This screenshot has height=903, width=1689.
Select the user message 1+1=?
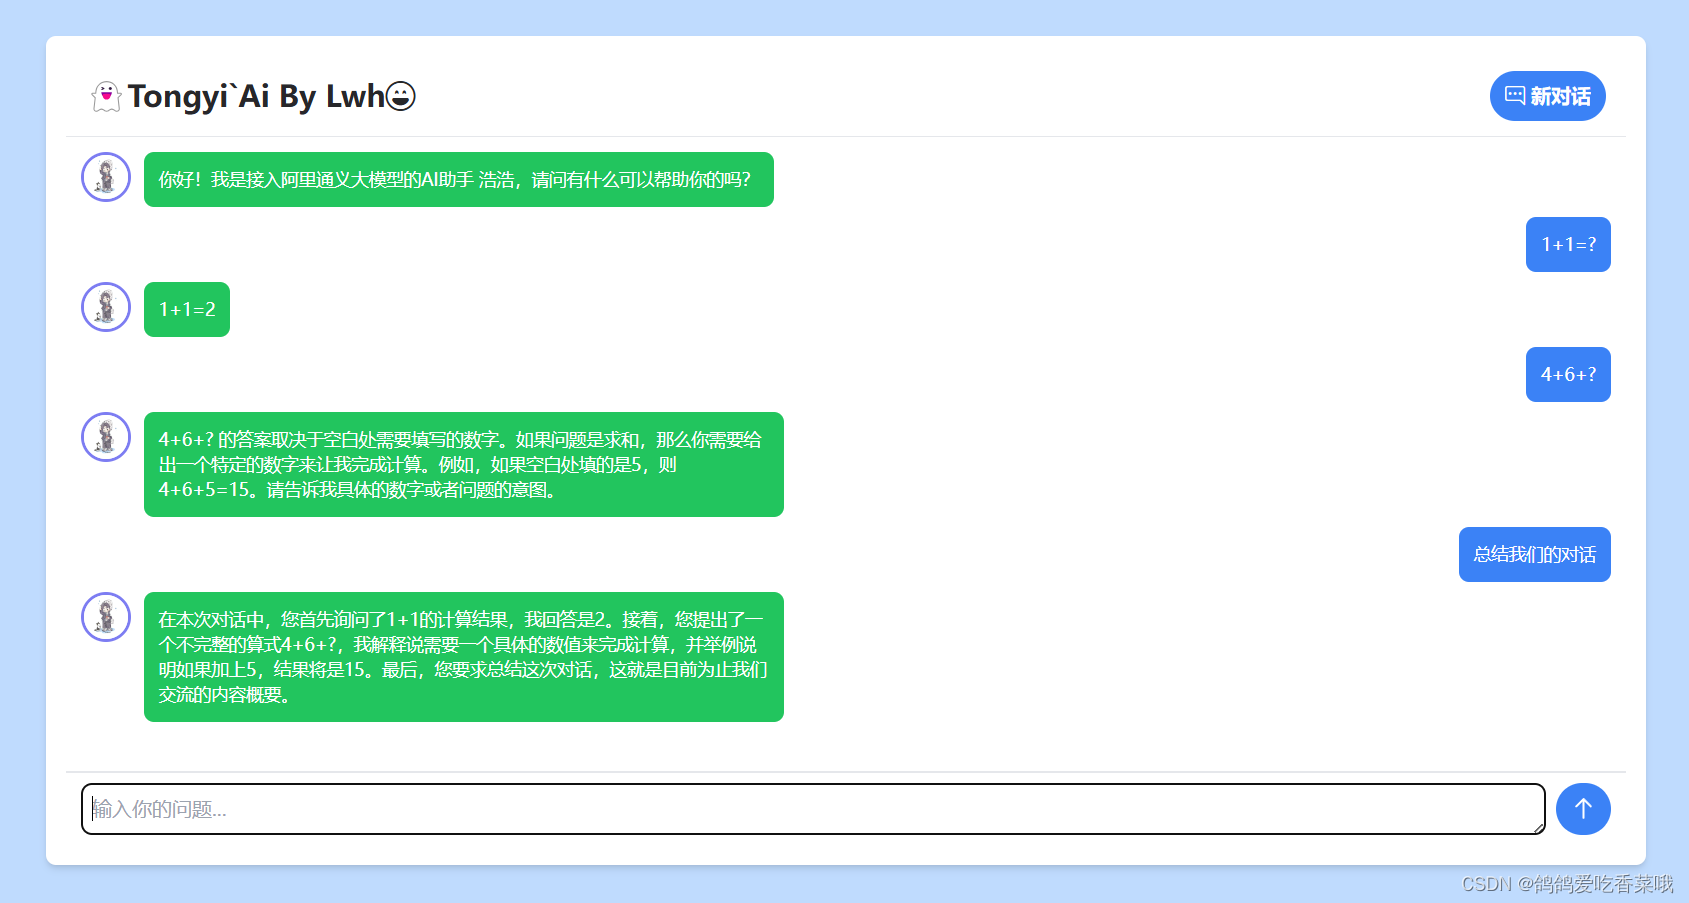[x=1568, y=244]
